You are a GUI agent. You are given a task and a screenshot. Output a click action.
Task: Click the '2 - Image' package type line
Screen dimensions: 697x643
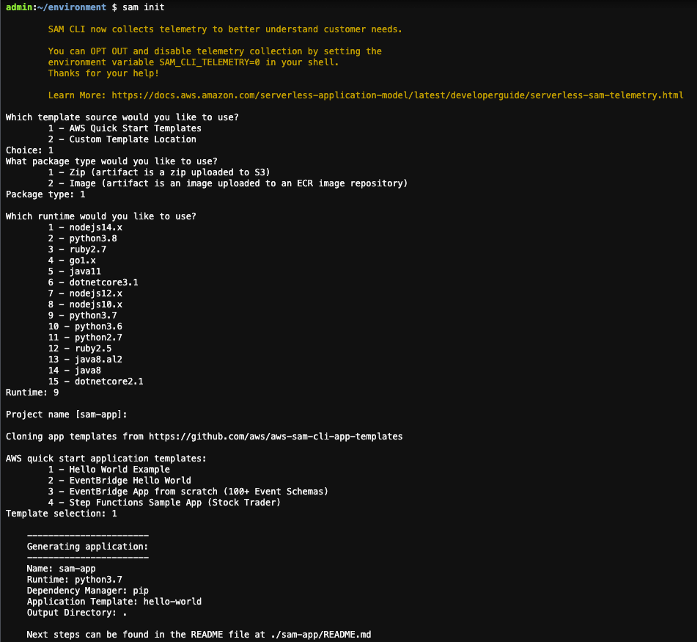coord(228,184)
